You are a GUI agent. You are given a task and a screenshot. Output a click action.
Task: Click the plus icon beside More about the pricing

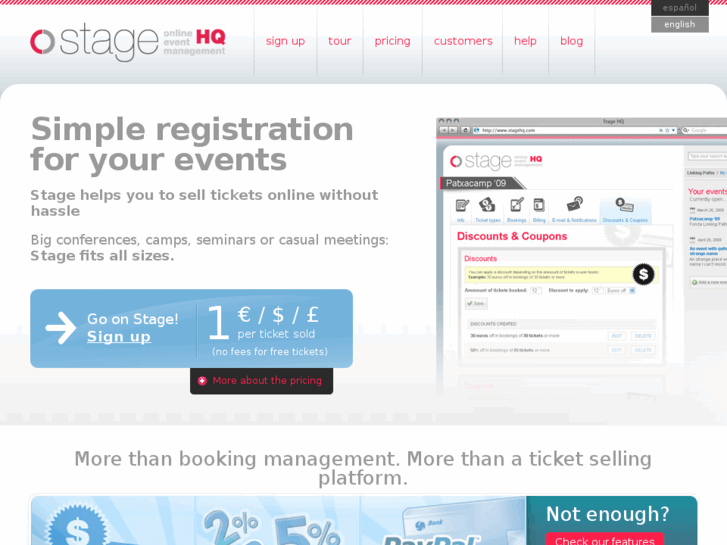[x=202, y=381]
